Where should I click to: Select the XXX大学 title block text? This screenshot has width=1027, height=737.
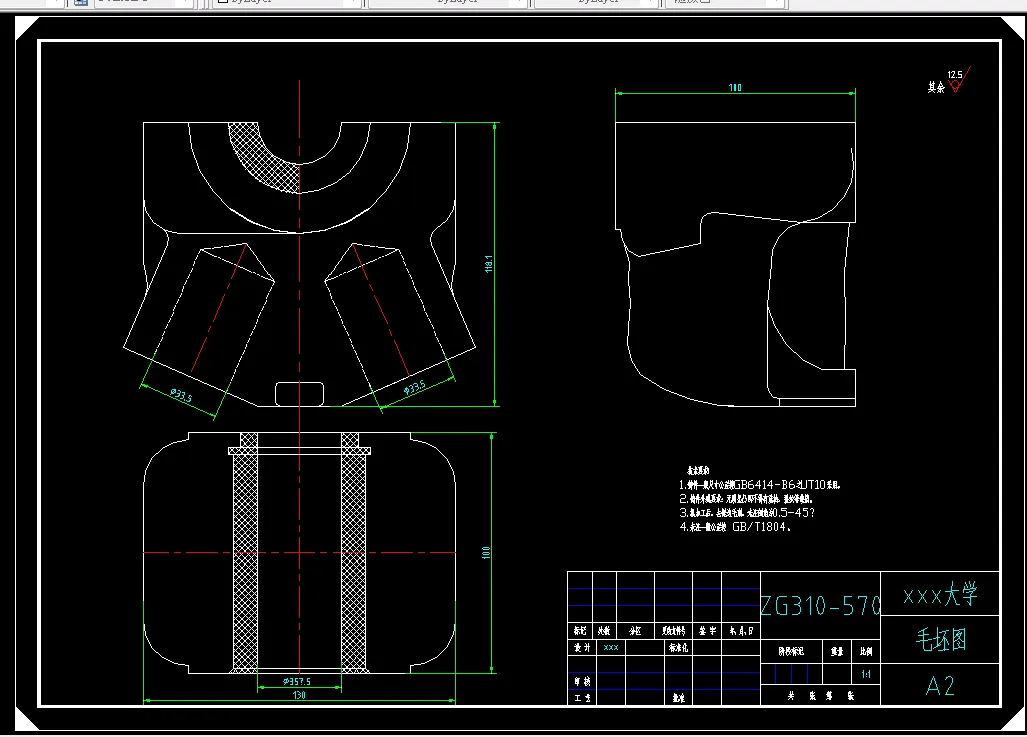(940, 595)
